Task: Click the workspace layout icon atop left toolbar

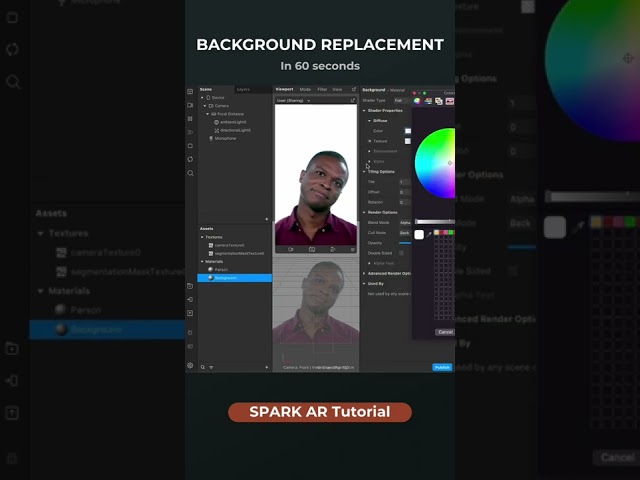Action: tap(190, 91)
